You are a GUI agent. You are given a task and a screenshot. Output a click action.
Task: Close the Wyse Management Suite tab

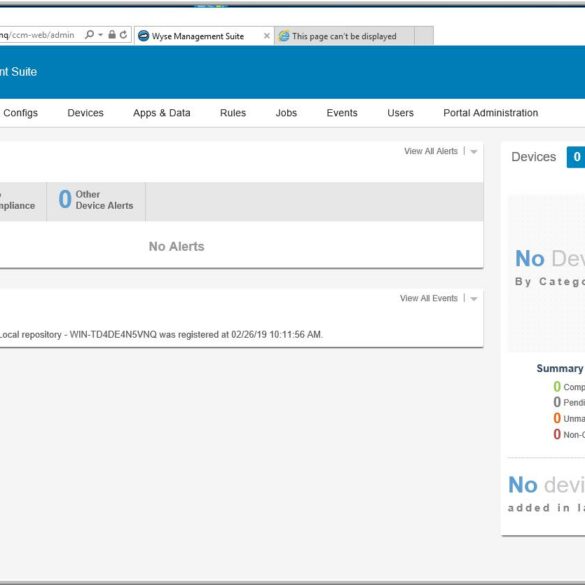(266, 36)
